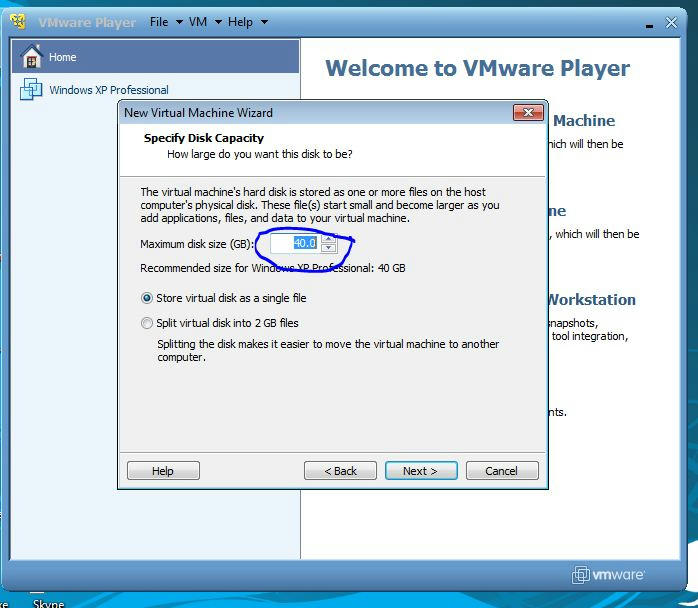The image size is (698, 608).
Task: Click the Recommended size 40 GB text
Action: pyautogui.click(x=272, y=268)
